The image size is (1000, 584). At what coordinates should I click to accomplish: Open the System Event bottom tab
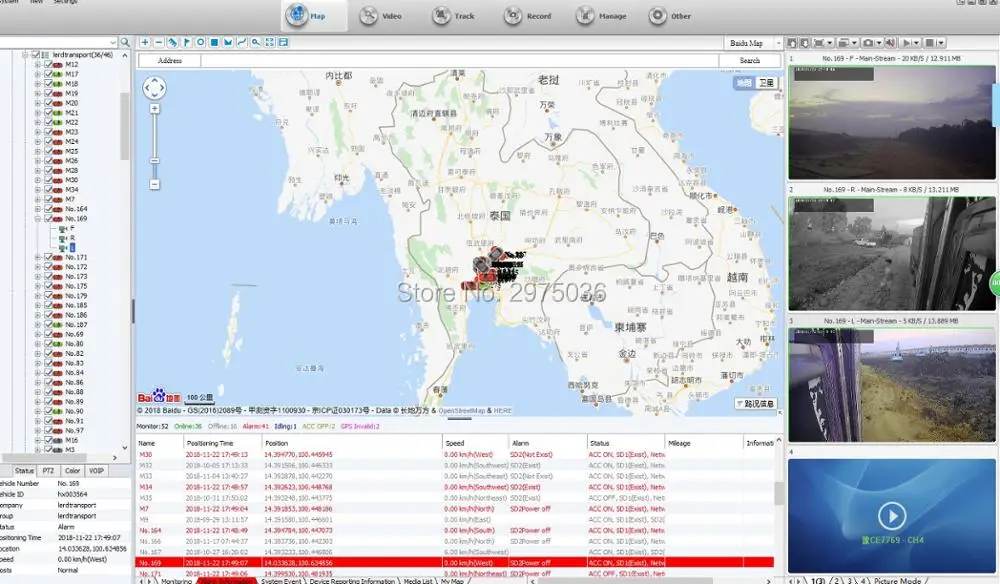tap(281, 581)
